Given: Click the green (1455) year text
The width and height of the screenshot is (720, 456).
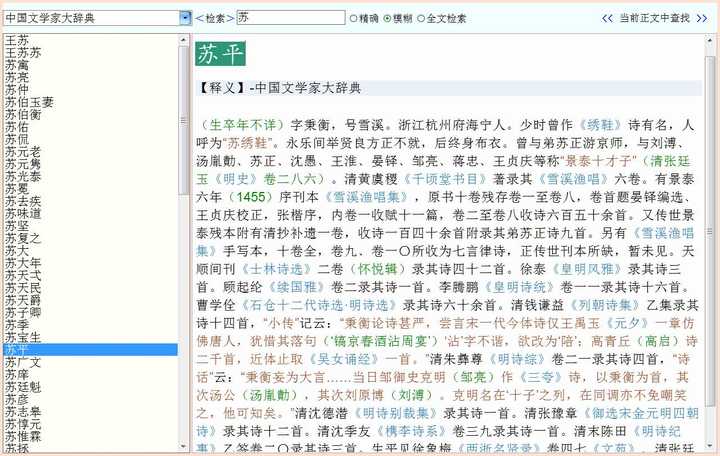Looking at the screenshot, I should pyautogui.click(x=250, y=197).
